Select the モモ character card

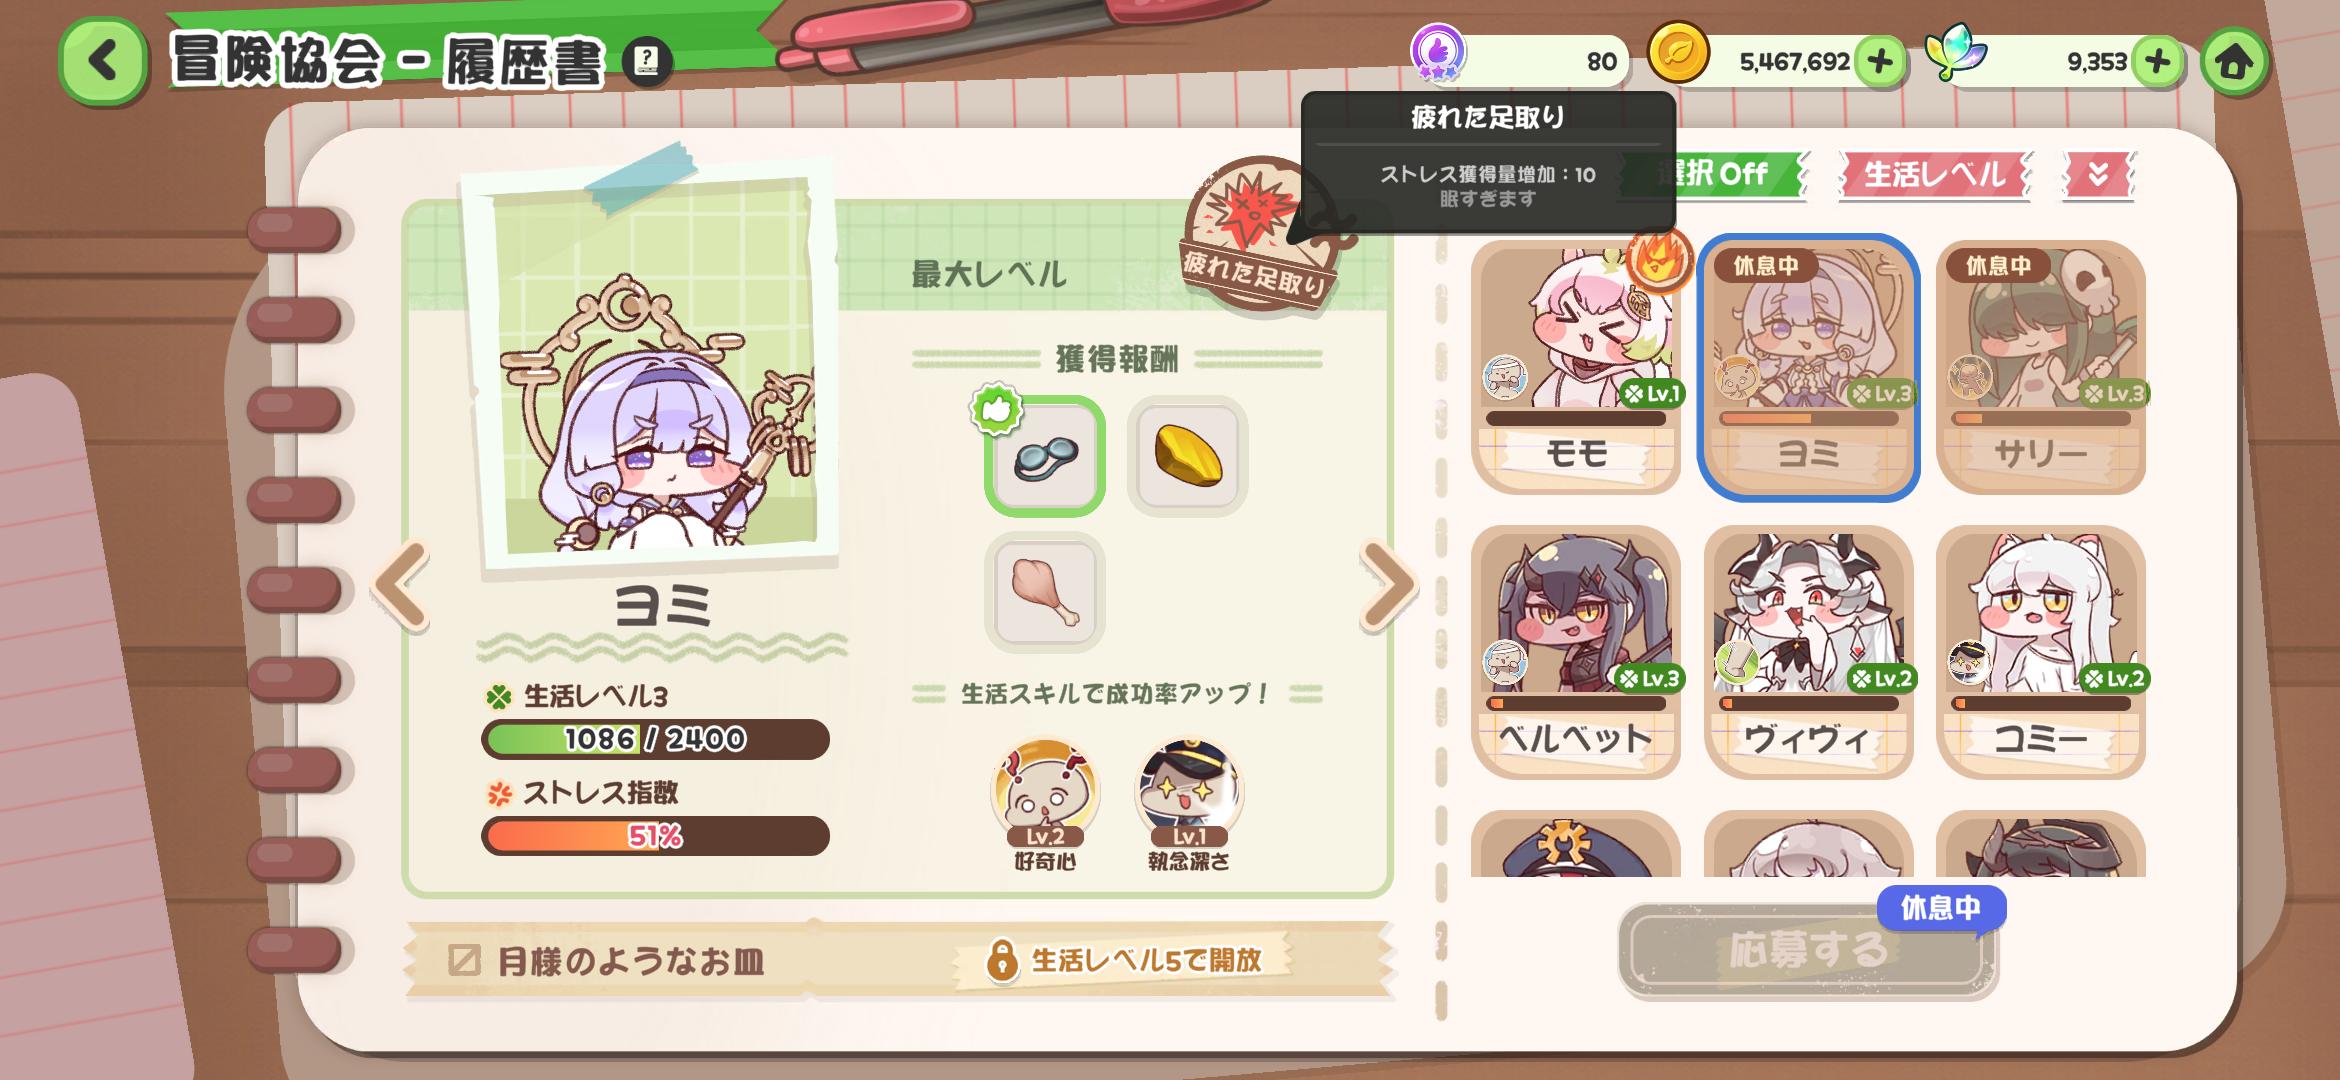tap(1576, 367)
